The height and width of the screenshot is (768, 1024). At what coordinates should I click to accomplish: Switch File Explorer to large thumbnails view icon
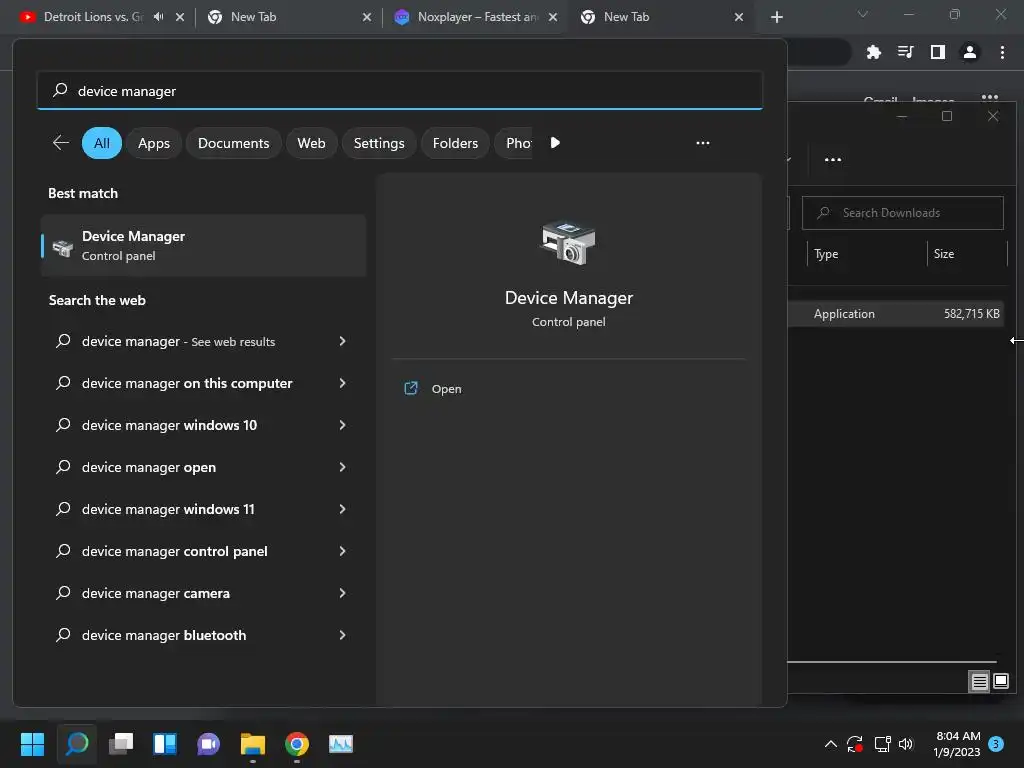pyautogui.click(x=1000, y=682)
